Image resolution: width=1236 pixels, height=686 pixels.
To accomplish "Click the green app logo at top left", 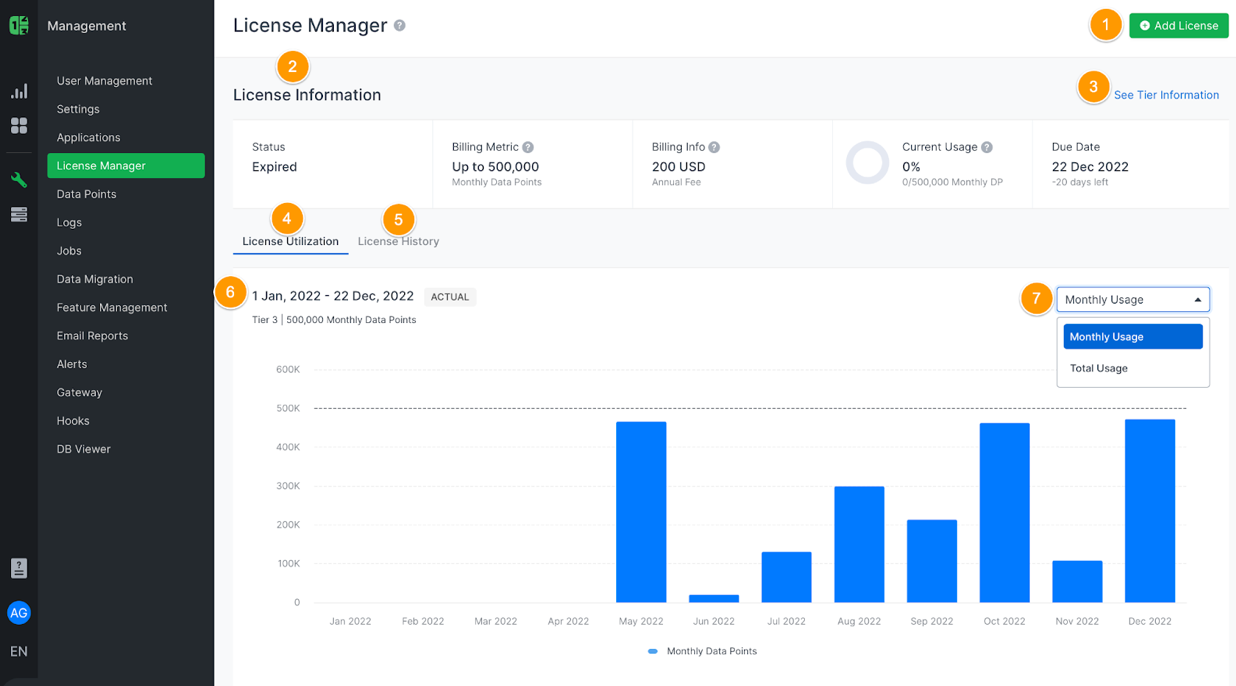I will [x=18, y=25].
